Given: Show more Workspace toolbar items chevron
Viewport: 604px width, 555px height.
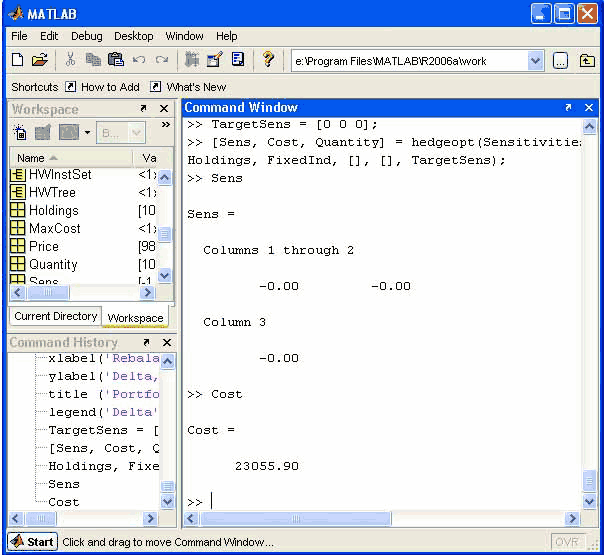Looking at the screenshot, I should coord(166,124).
